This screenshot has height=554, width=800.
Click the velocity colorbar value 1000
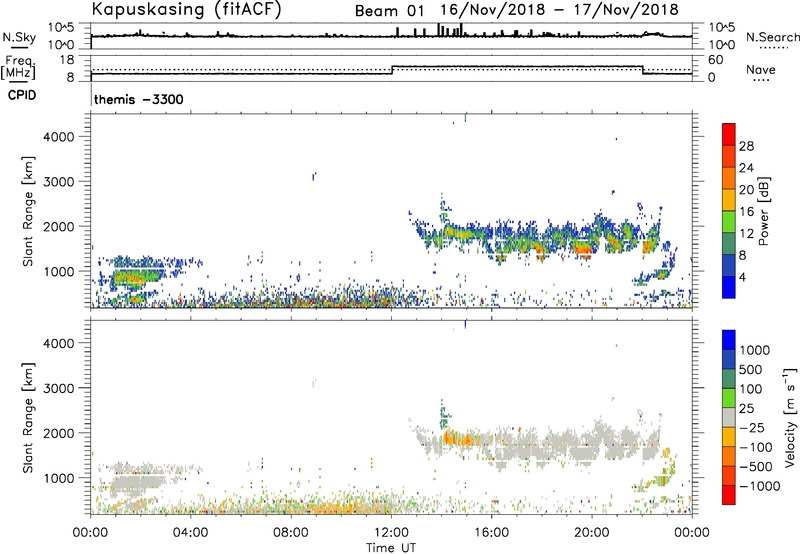point(755,350)
